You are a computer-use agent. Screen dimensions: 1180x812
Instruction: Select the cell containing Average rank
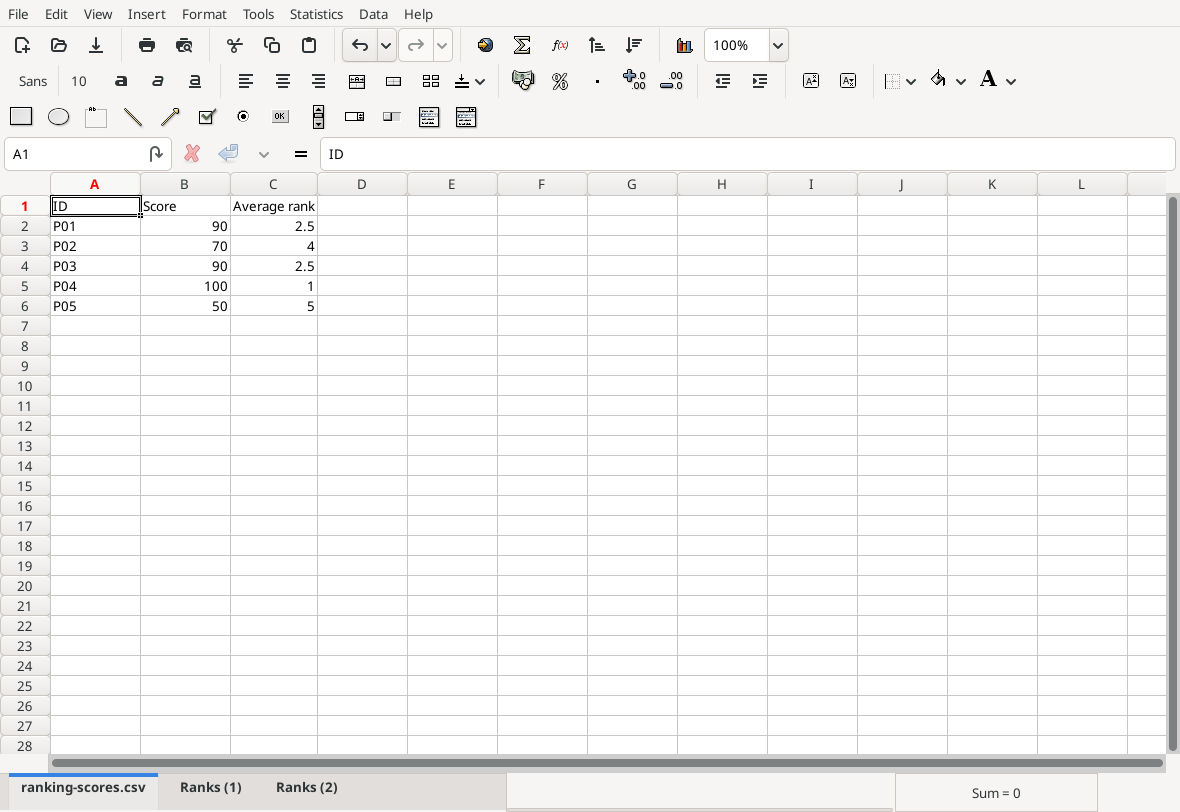(274, 206)
